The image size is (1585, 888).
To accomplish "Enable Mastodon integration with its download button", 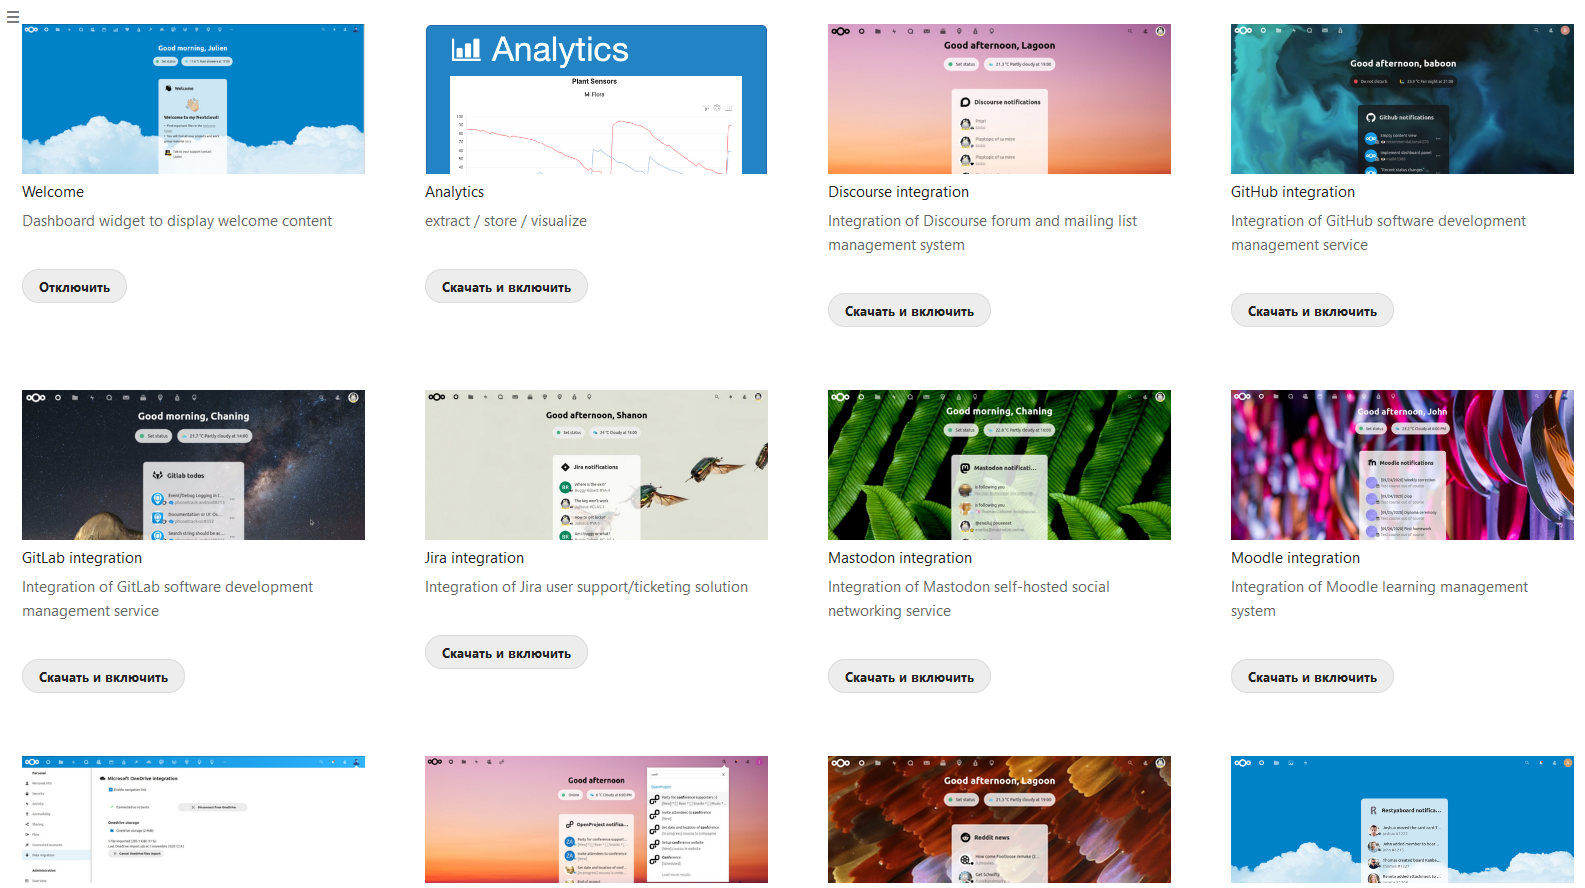I will tap(908, 677).
